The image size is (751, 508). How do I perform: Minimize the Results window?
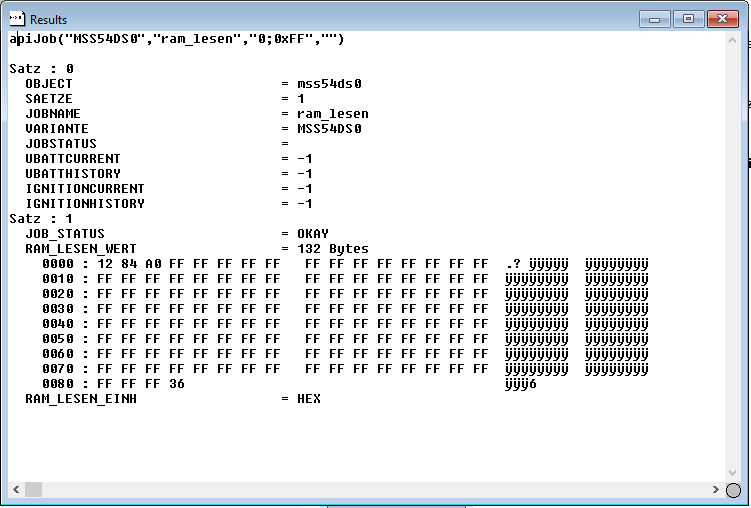pyautogui.click(x=654, y=19)
